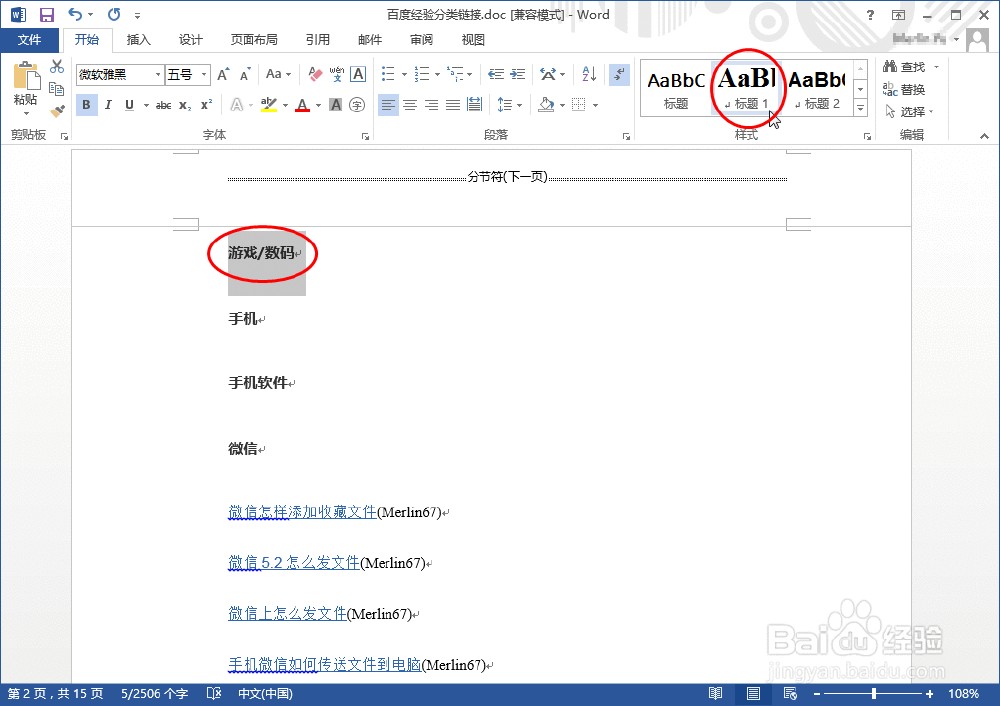The height and width of the screenshot is (706, 1000).
Task: Open link 手机微信如何传送文件到电脑
Action: tap(325, 665)
